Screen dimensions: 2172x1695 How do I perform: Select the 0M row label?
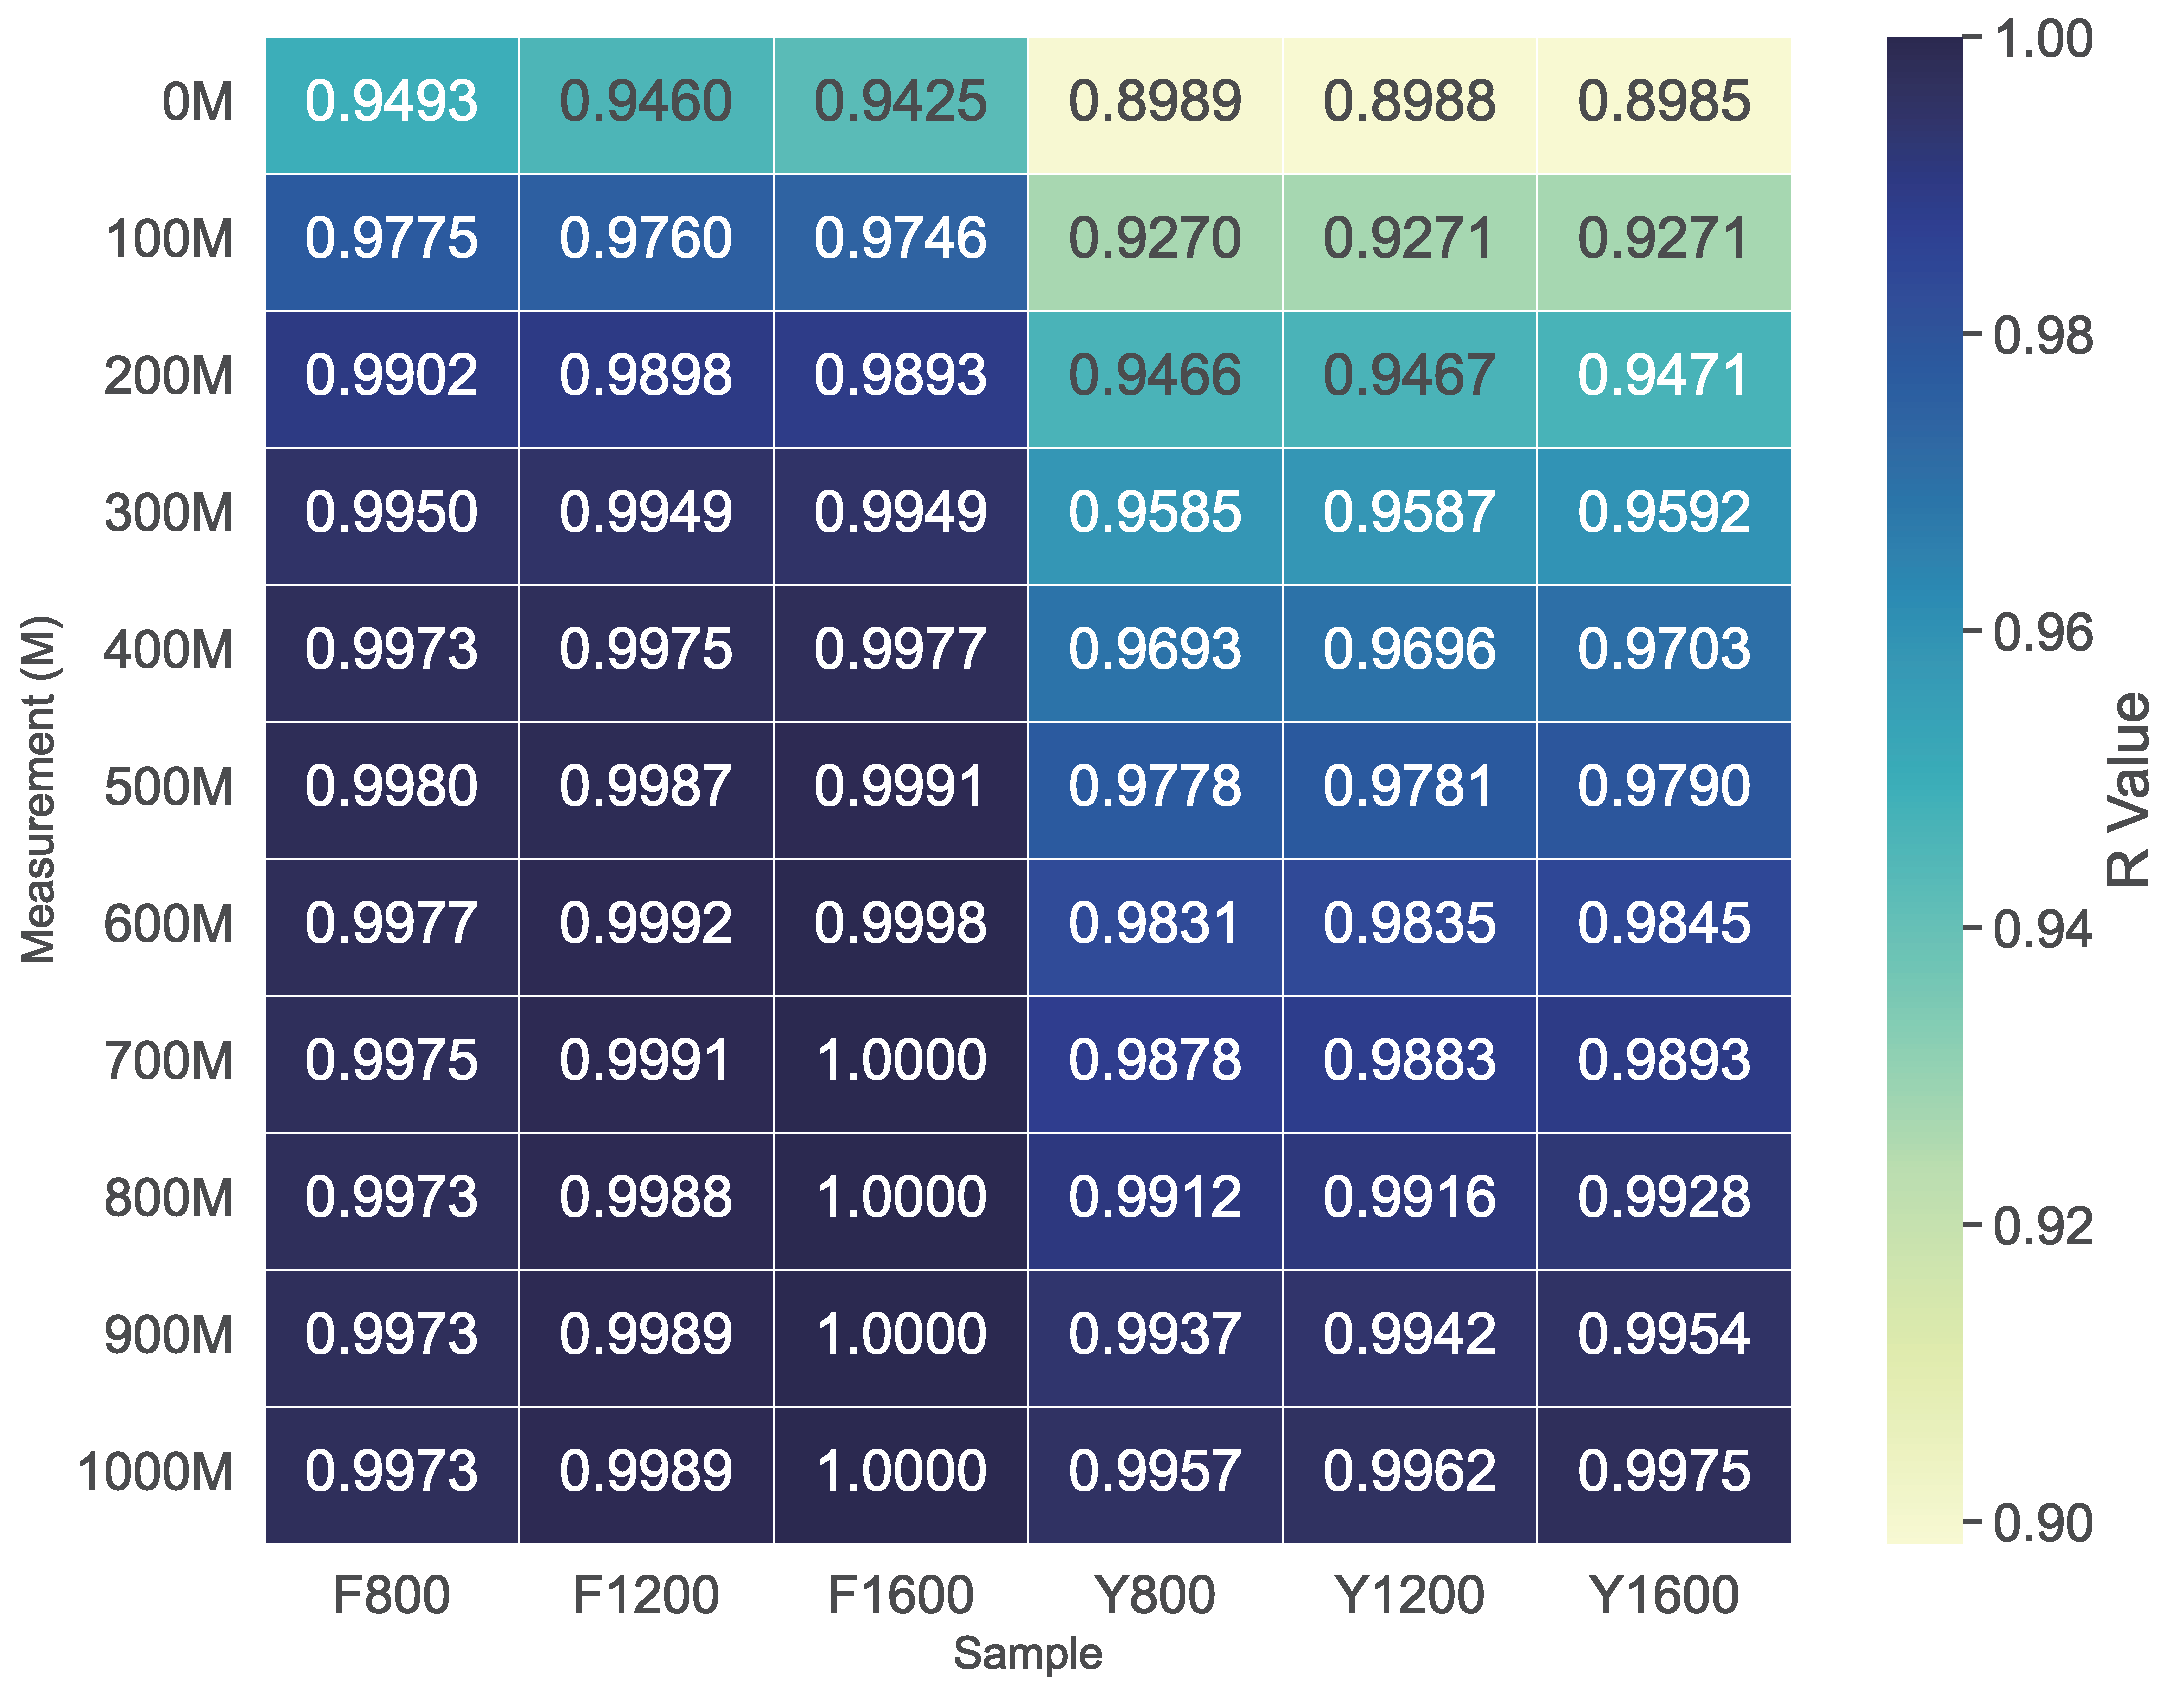click(198, 103)
